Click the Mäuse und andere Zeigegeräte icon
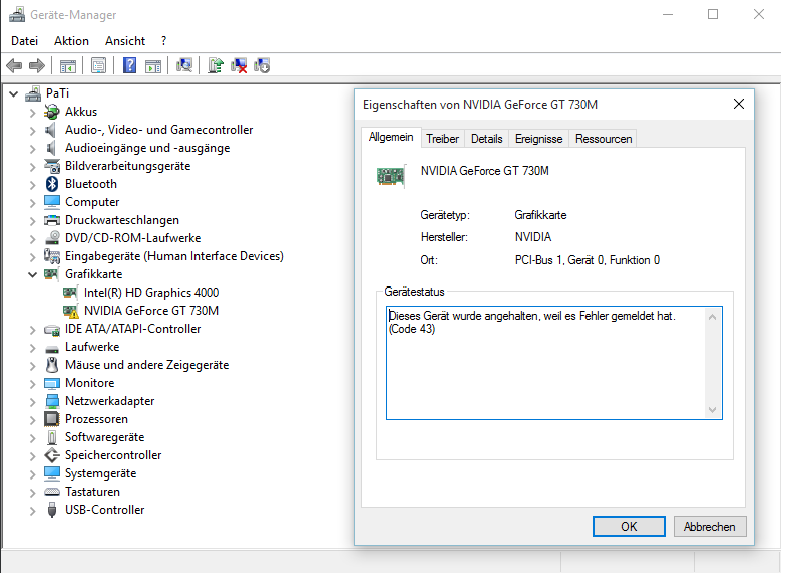 tap(52, 365)
